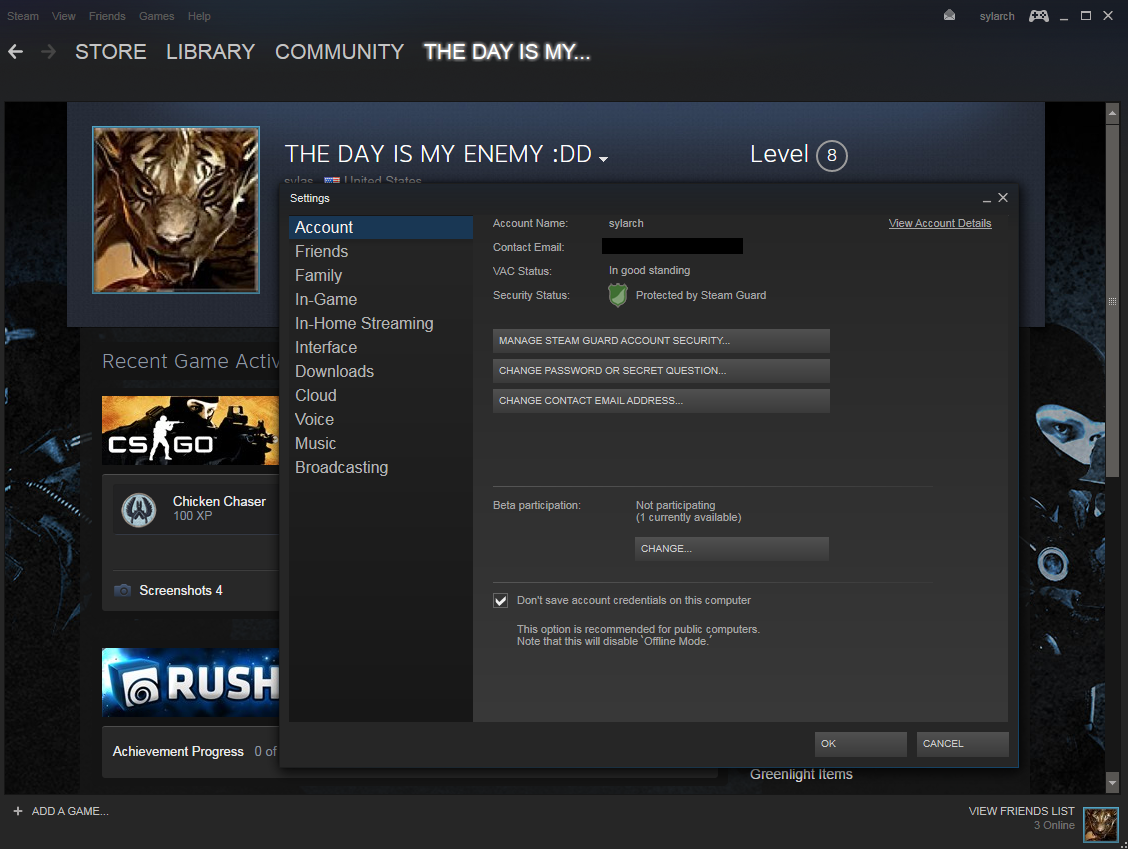Click the page scrollbar up arrow
This screenshot has width=1128, height=849.
pyautogui.click(x=1112, y=113)
